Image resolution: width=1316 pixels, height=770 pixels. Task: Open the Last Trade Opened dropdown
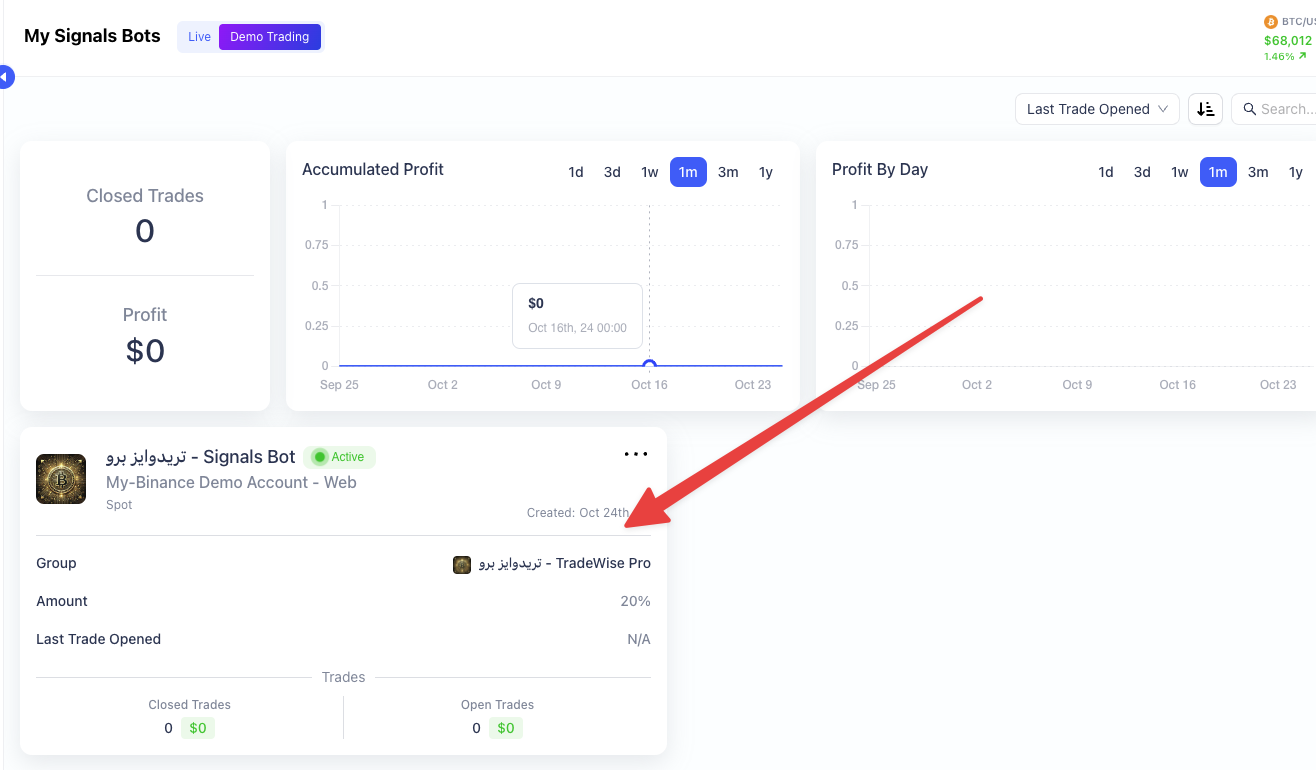pyautogui.click(x=1097, y=109)
